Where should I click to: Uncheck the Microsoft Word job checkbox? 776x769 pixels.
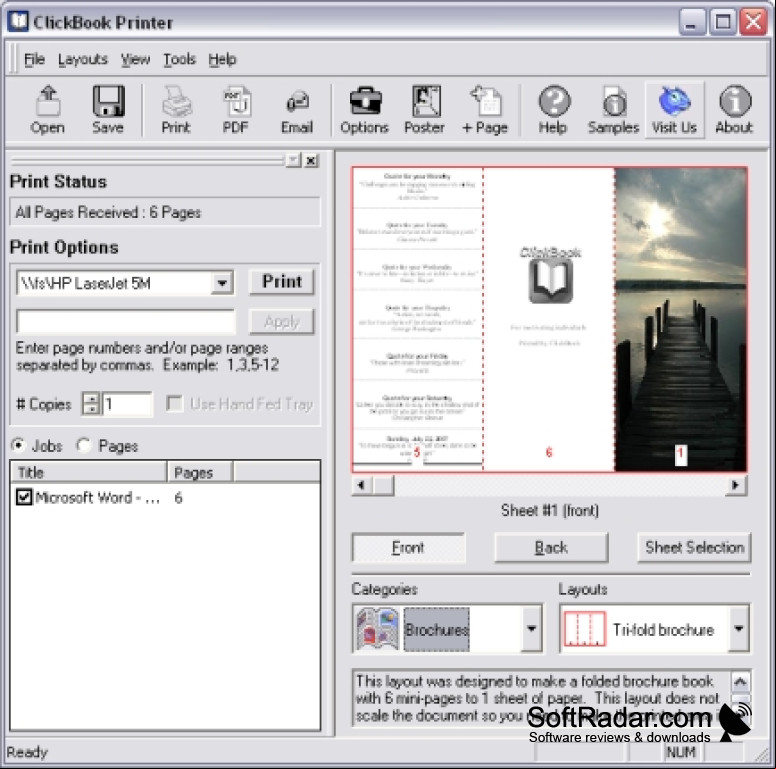coord(24,497)
